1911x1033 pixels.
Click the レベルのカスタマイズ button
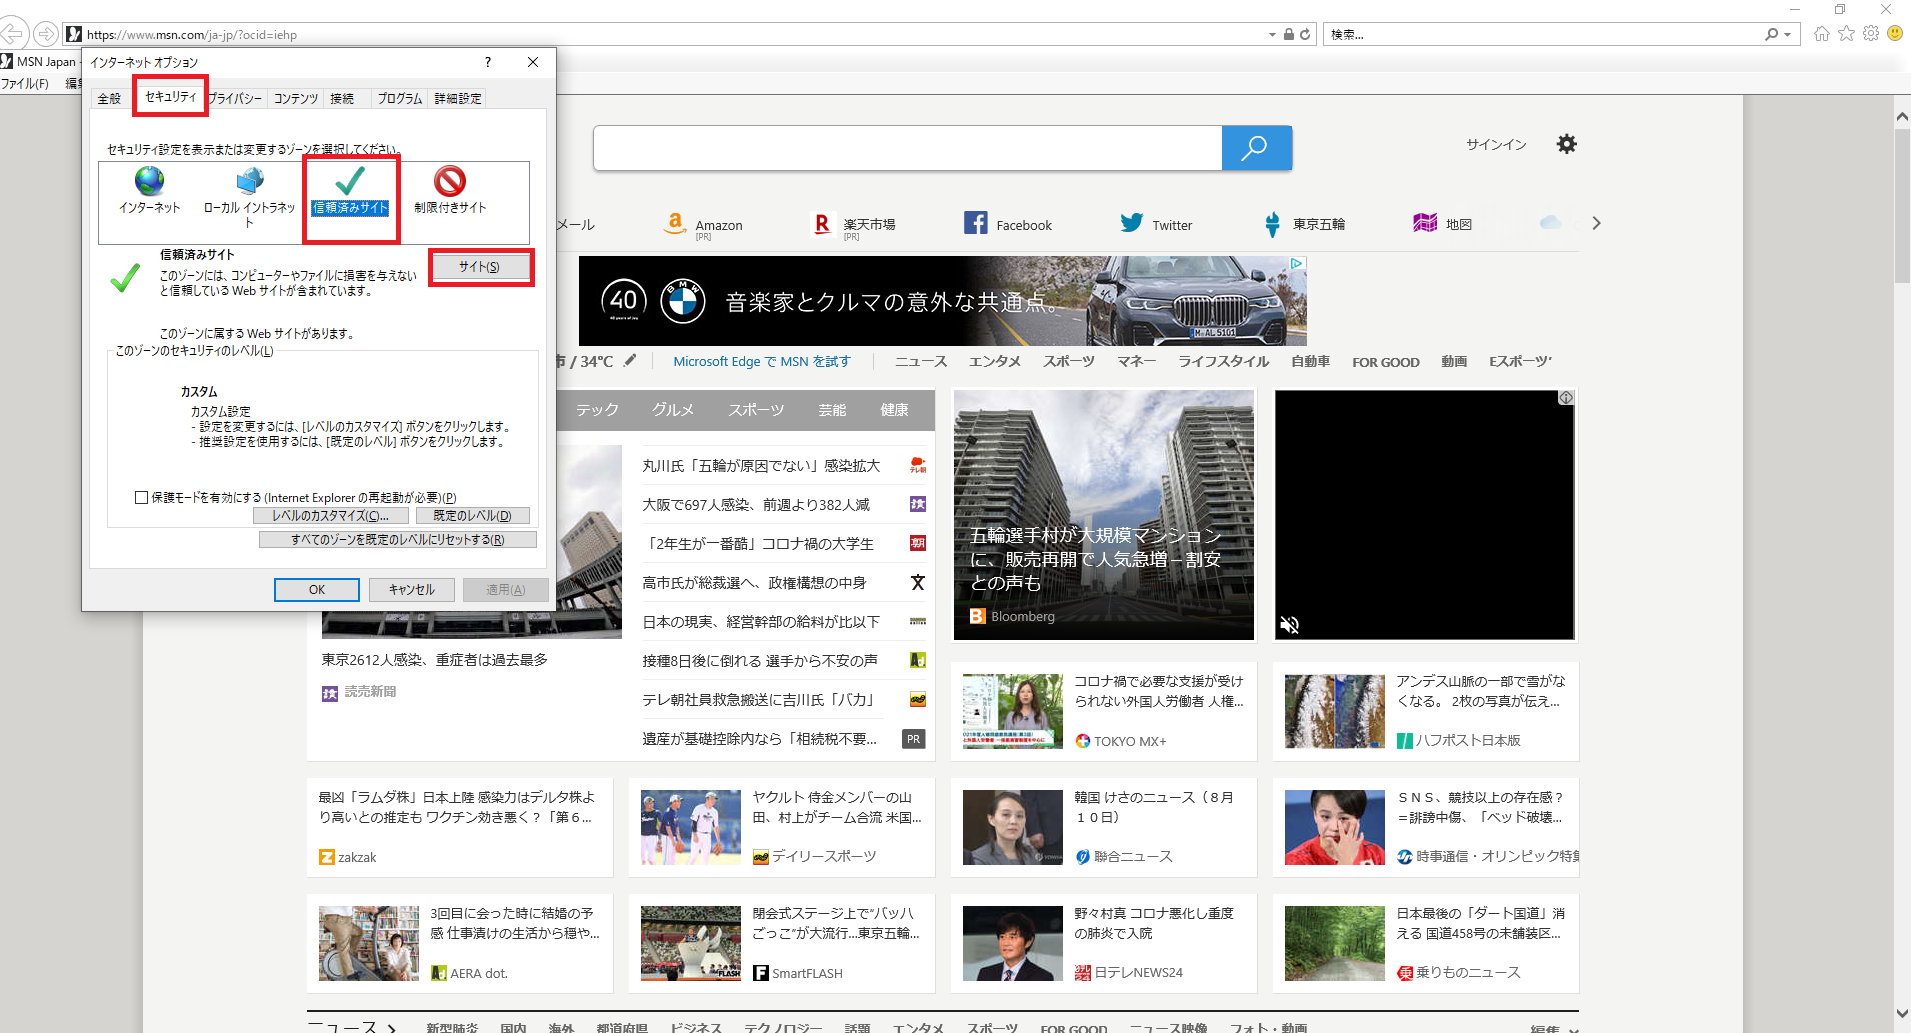tap(331, 516)
